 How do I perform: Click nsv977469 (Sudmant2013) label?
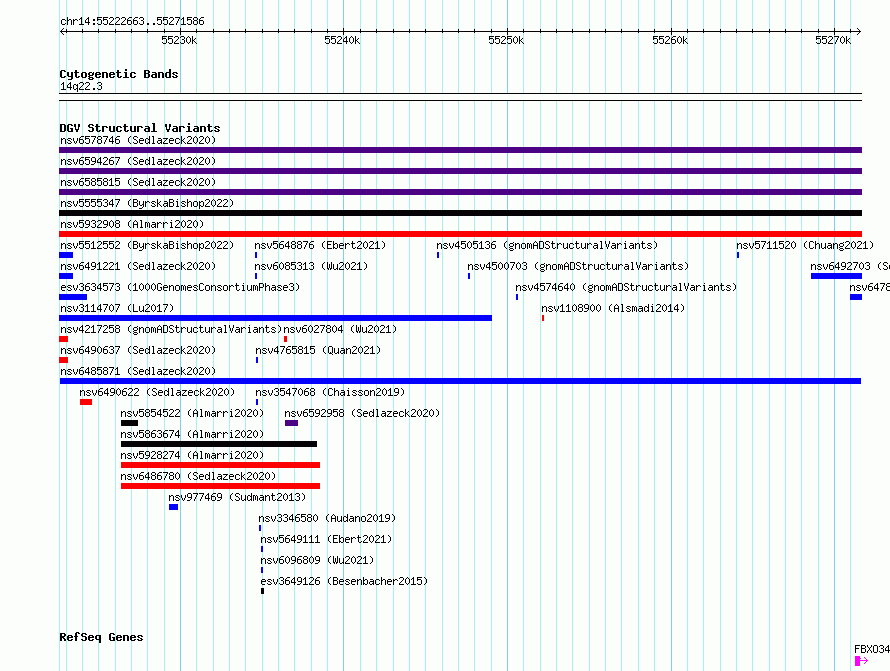tap(237, 497)
